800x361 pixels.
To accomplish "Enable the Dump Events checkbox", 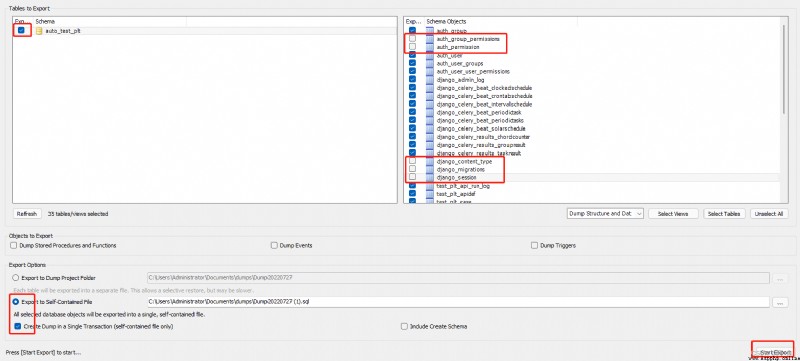I will tap(274, 245).
